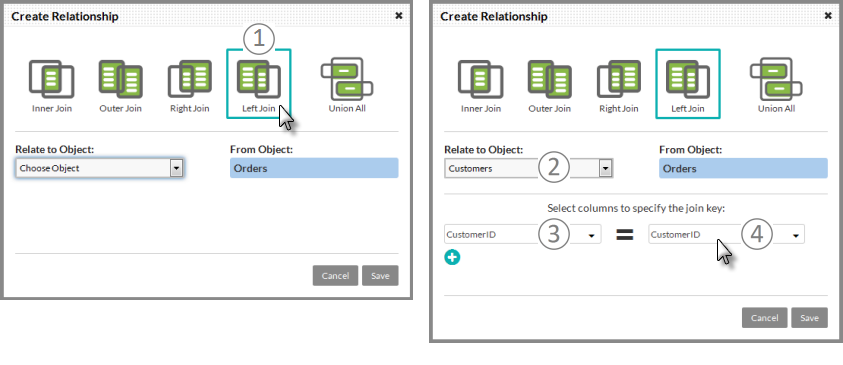This screenshot has width=843, height=365.
Task: Click Cancel in the right dialog
Action: 765,318
